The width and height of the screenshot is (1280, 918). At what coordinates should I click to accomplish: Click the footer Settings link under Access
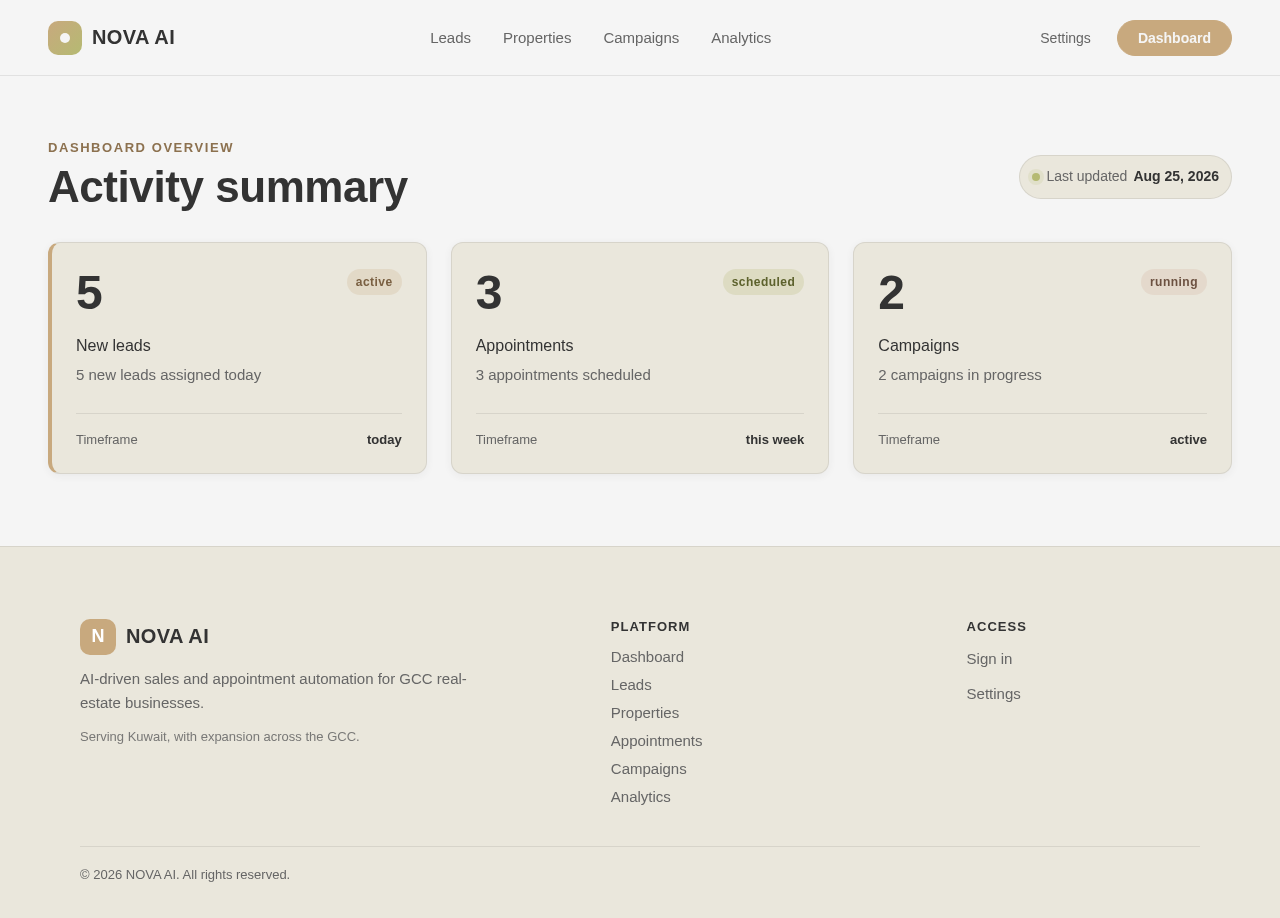[993, 694]
